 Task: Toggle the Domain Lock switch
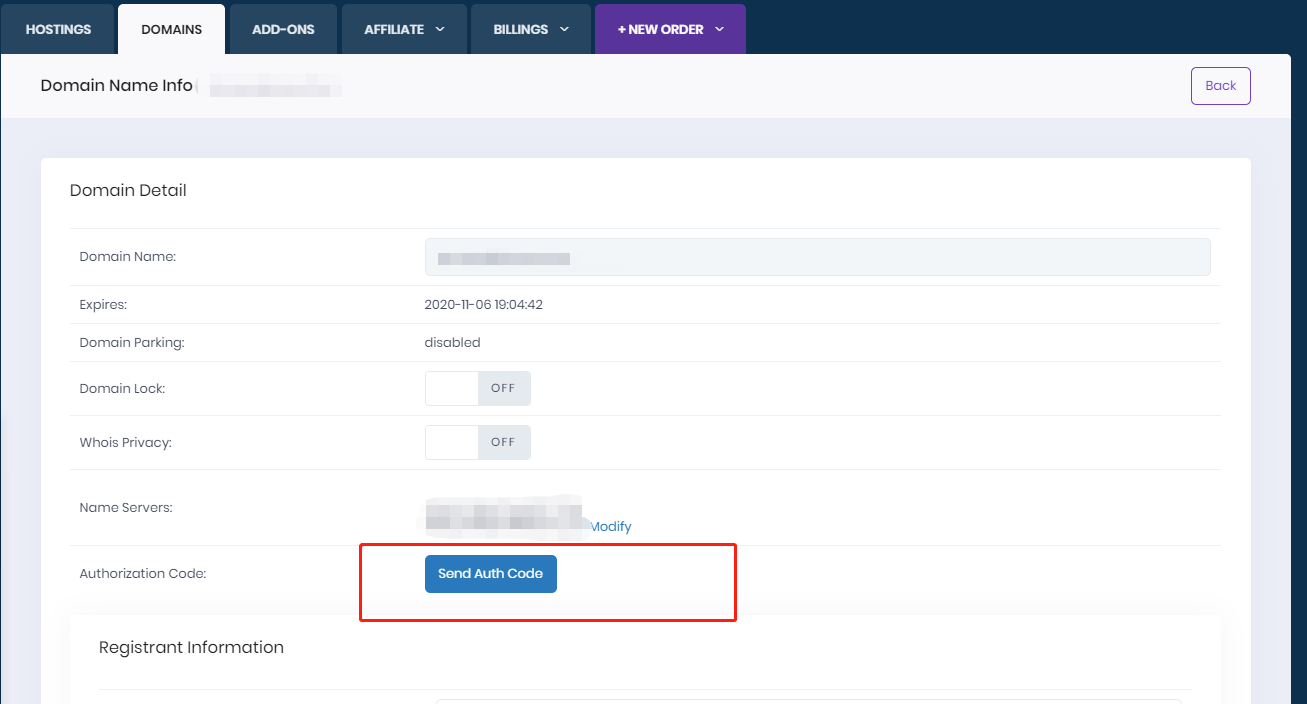[x=477, y=388]
